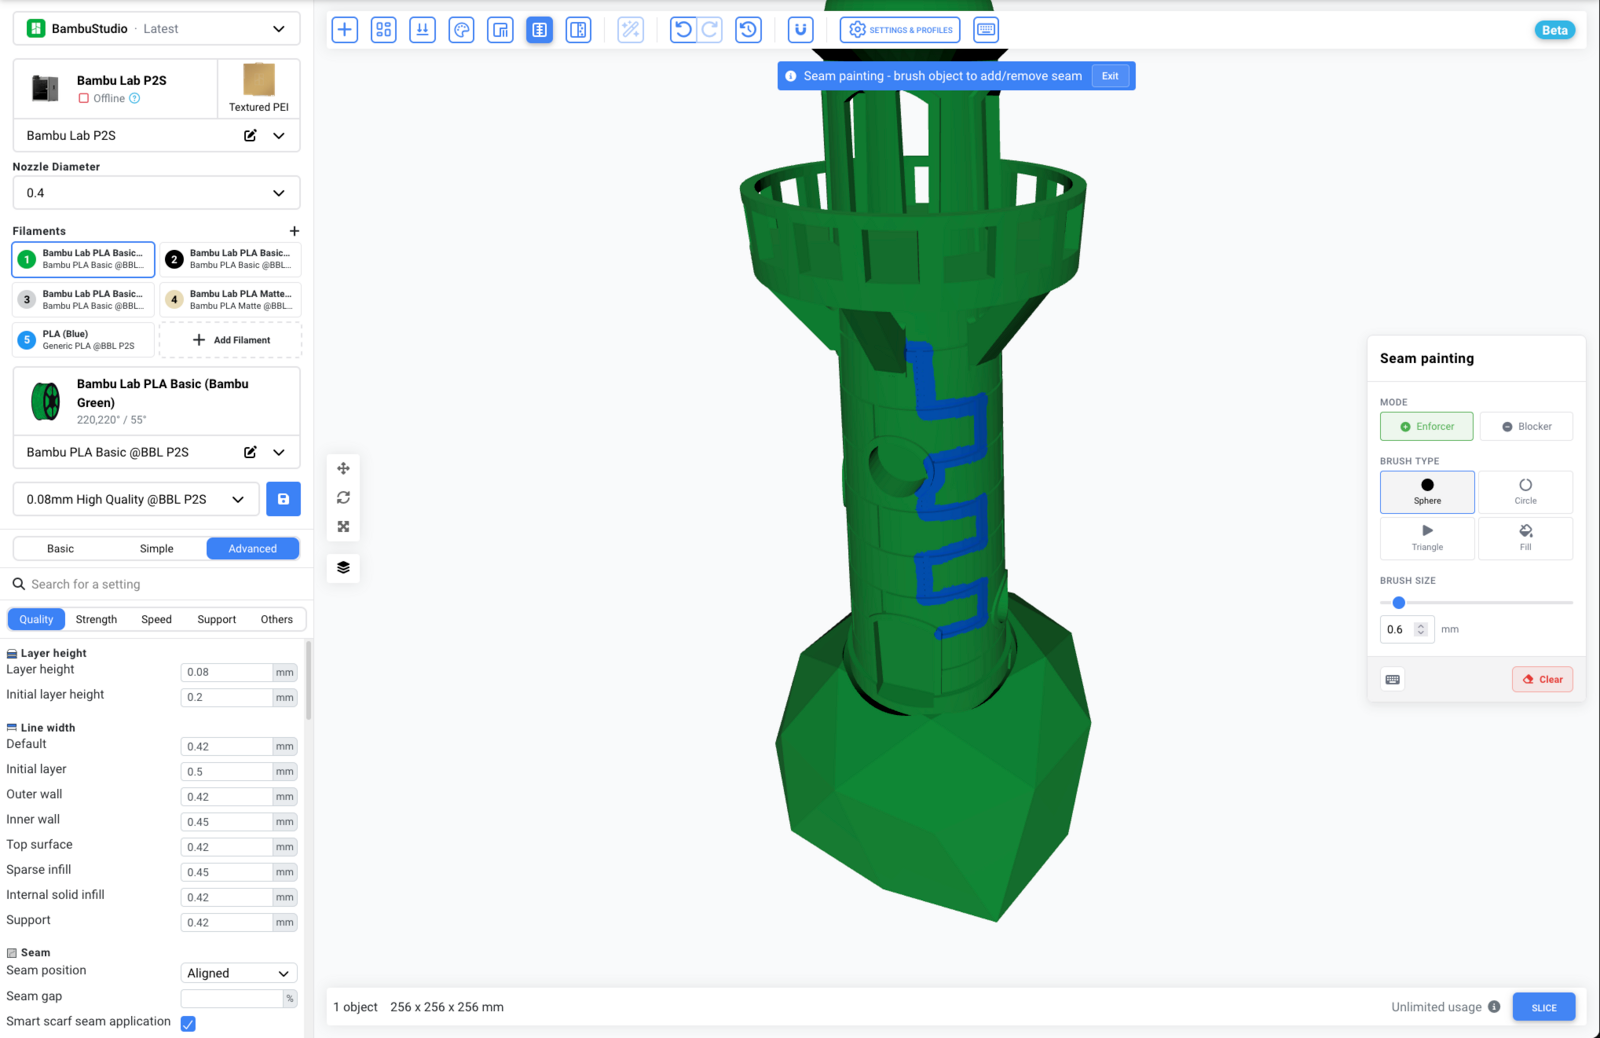The image size is (1600, 1038).
Task: Click the support painting toolbar icon
Action: pyautogui.click(x=501, y=30)
